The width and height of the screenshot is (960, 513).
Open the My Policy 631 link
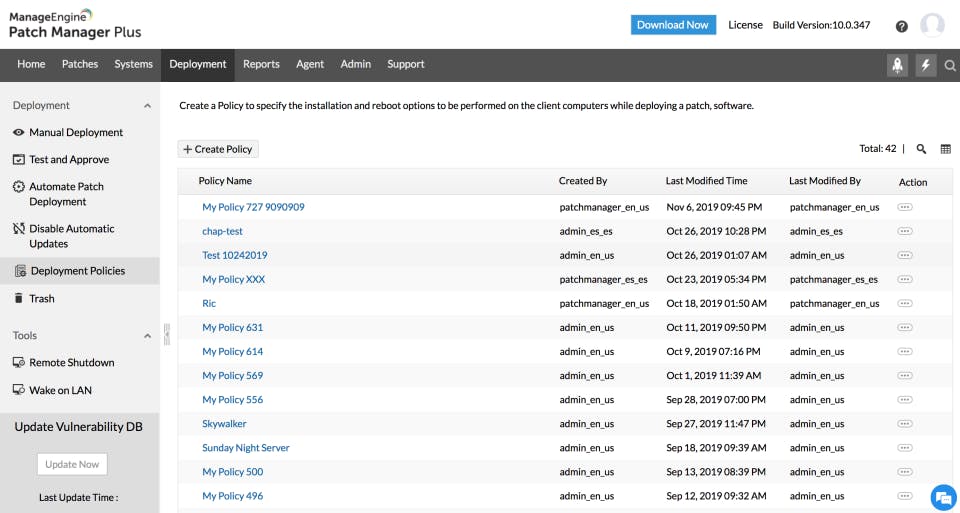pos(232,328)
